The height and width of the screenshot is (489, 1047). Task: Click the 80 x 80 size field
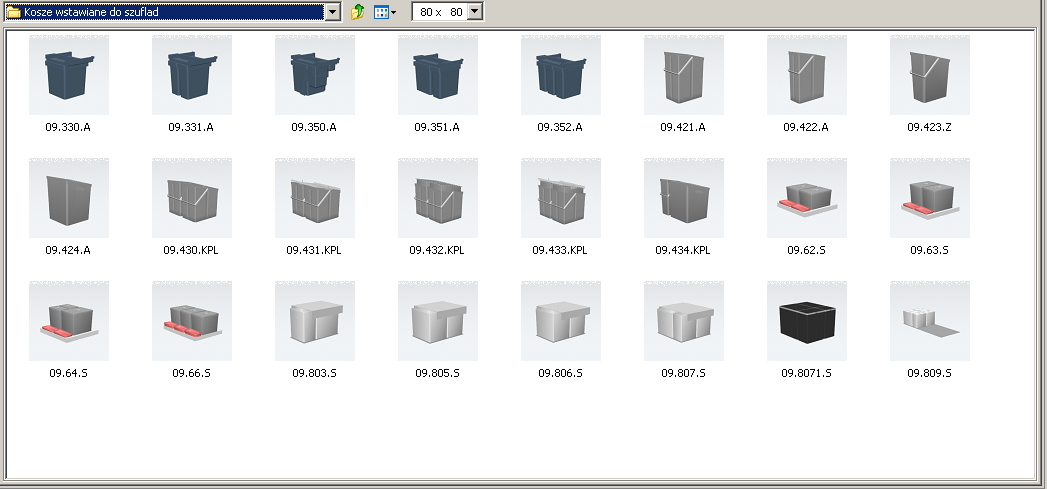pos(440,11)
